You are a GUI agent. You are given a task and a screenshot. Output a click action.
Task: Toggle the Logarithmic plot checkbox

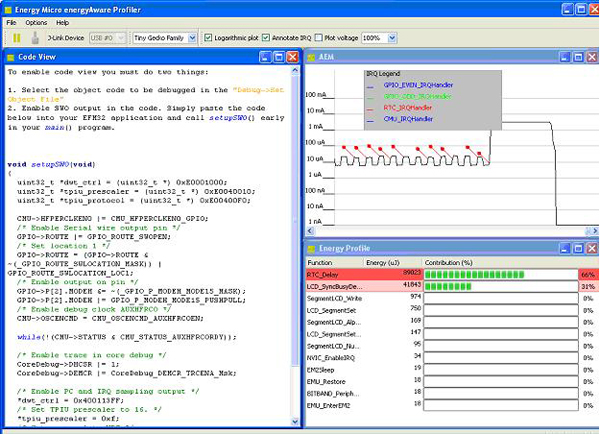[x=208, y=37]
